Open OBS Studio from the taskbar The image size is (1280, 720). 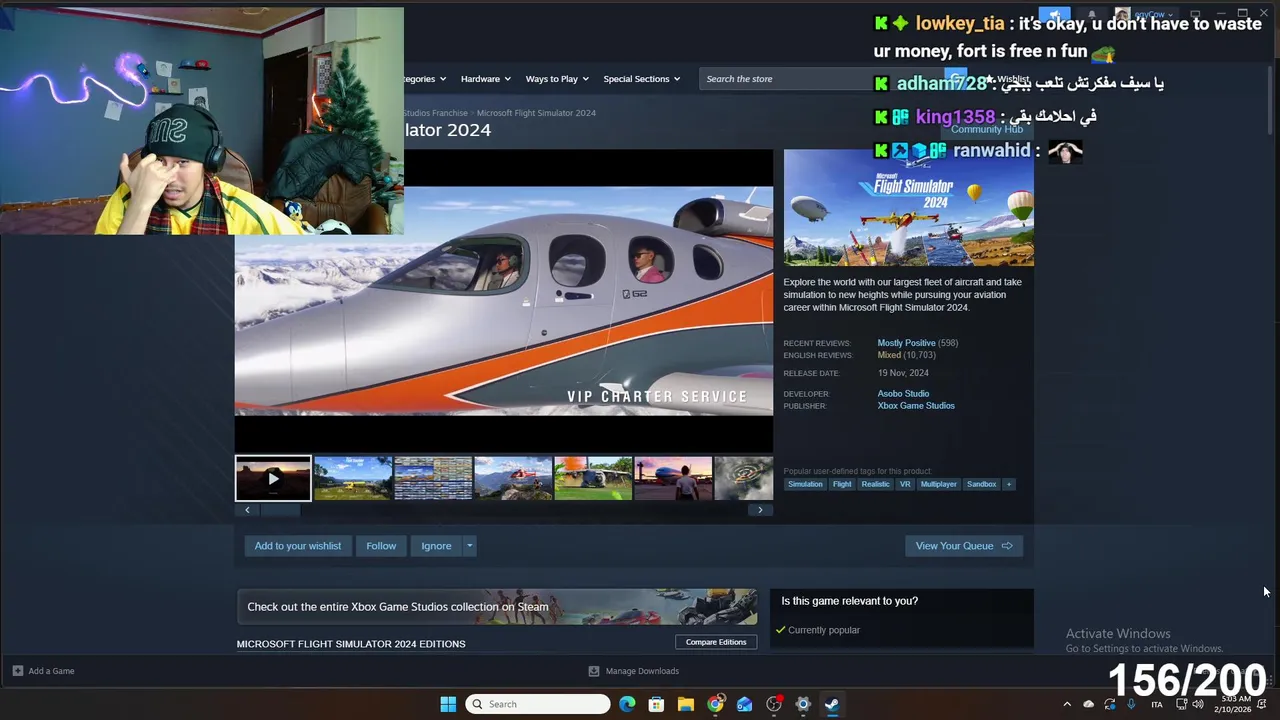click(773, 704)
